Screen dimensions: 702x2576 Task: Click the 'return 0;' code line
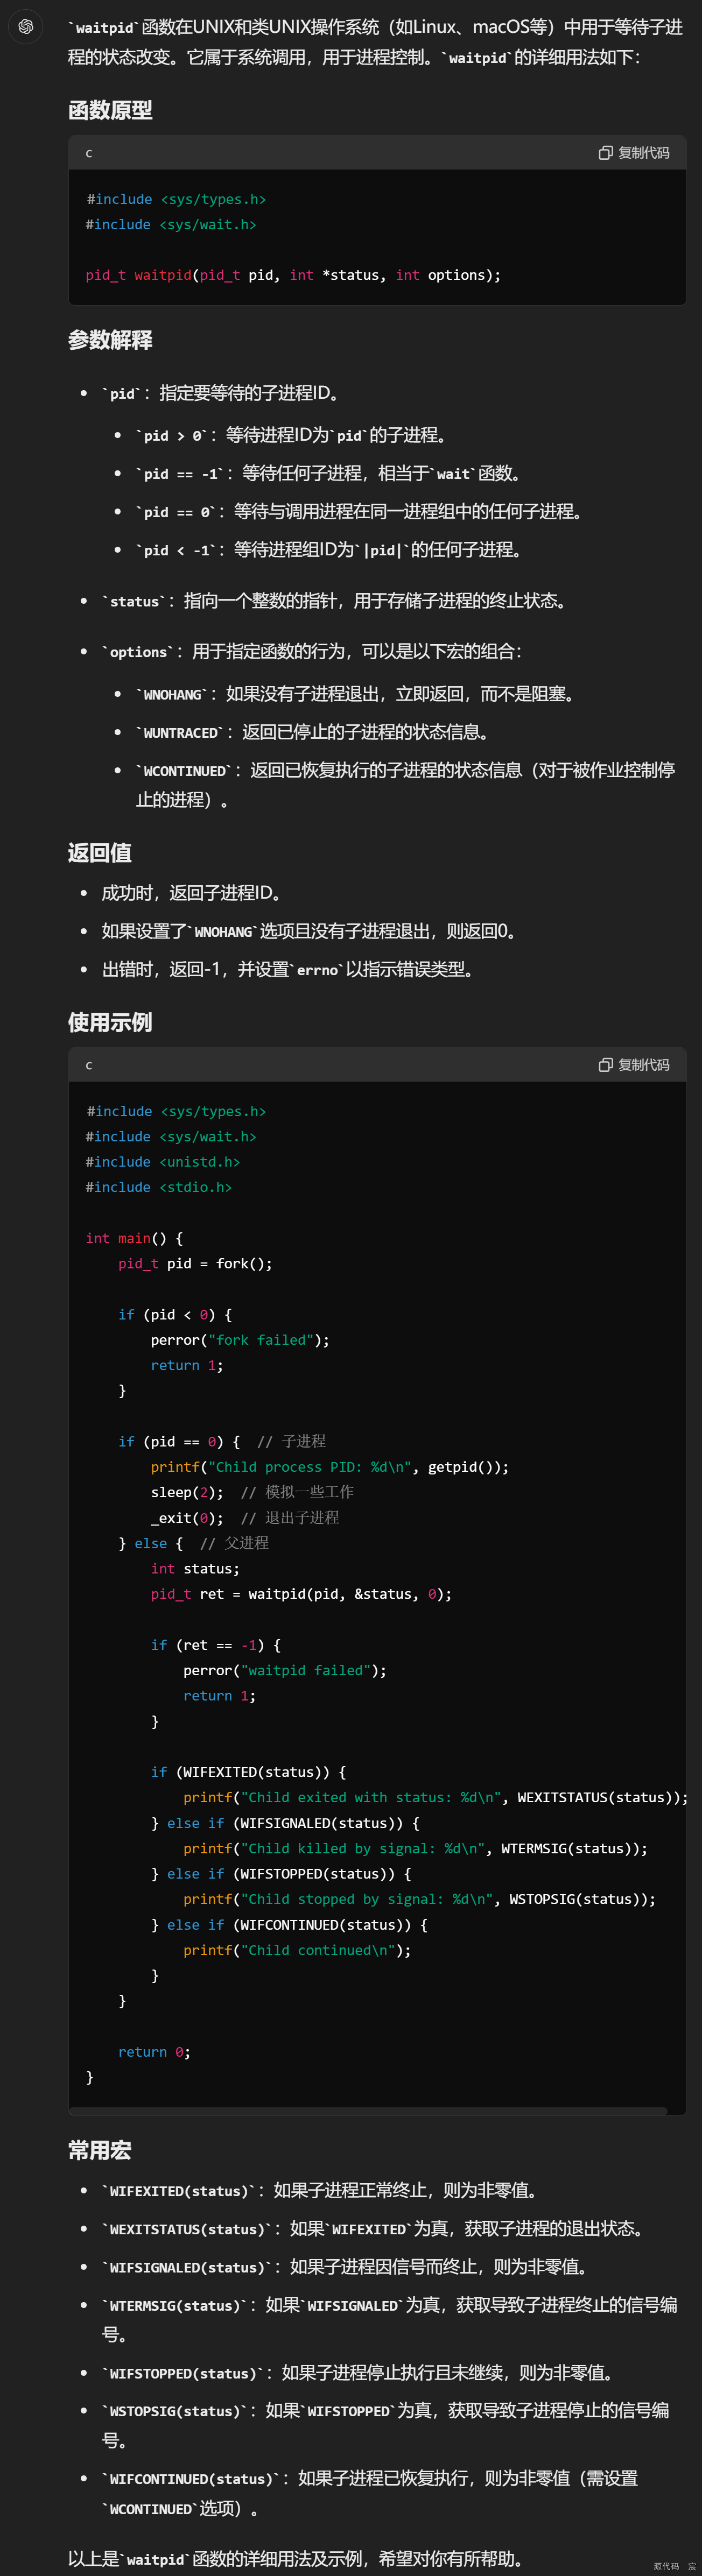tap(154, 2052)
